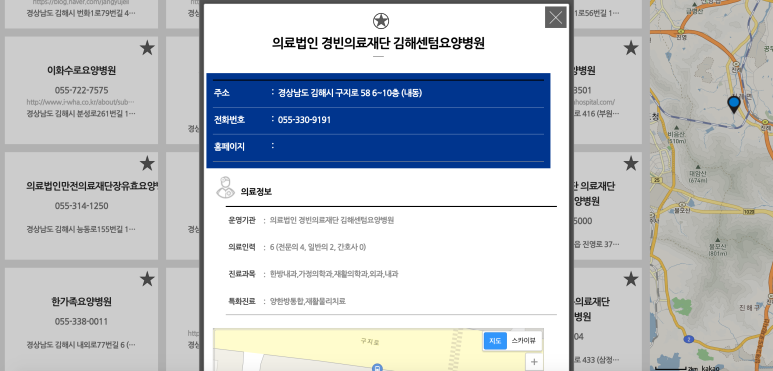Click the 의료정보 section heading
Image resolution: width=773 pixels, height=371 pixels.
click(256, 192)
